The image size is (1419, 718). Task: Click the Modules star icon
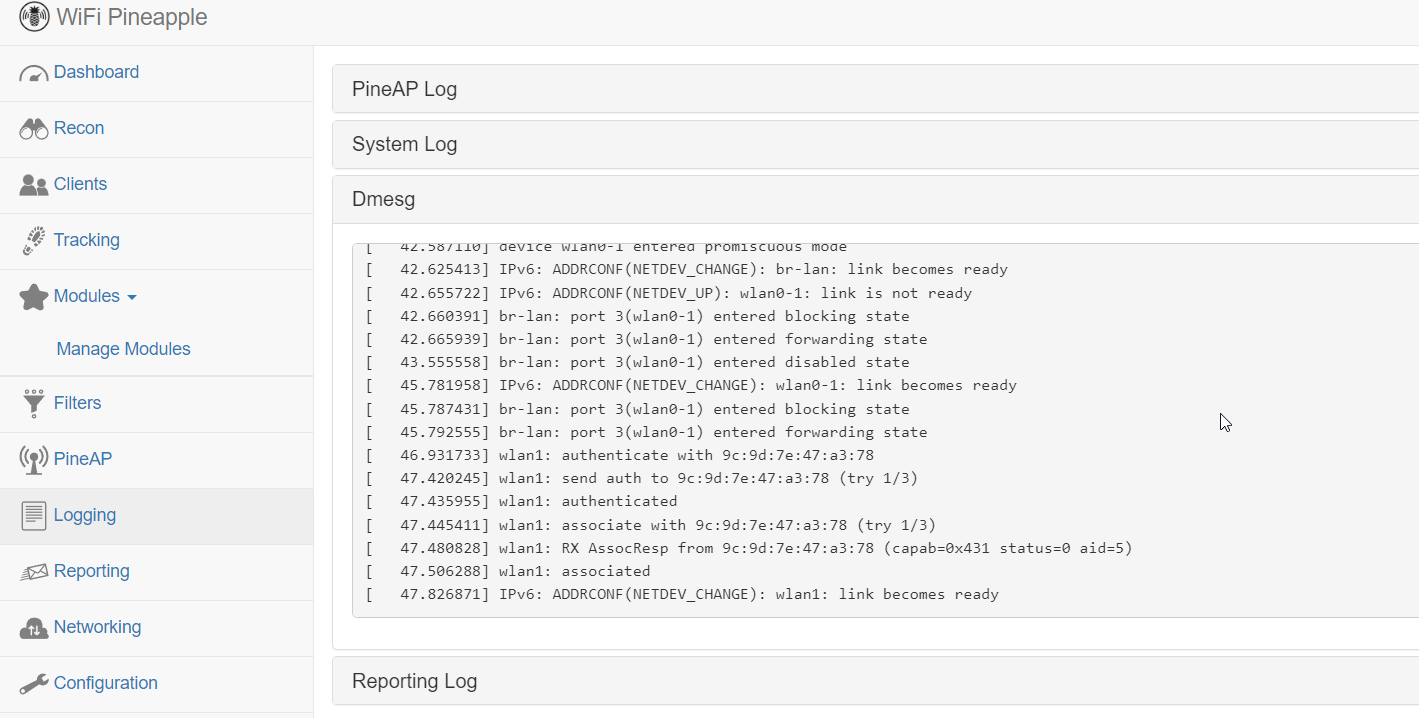click(x=34, y=296)
